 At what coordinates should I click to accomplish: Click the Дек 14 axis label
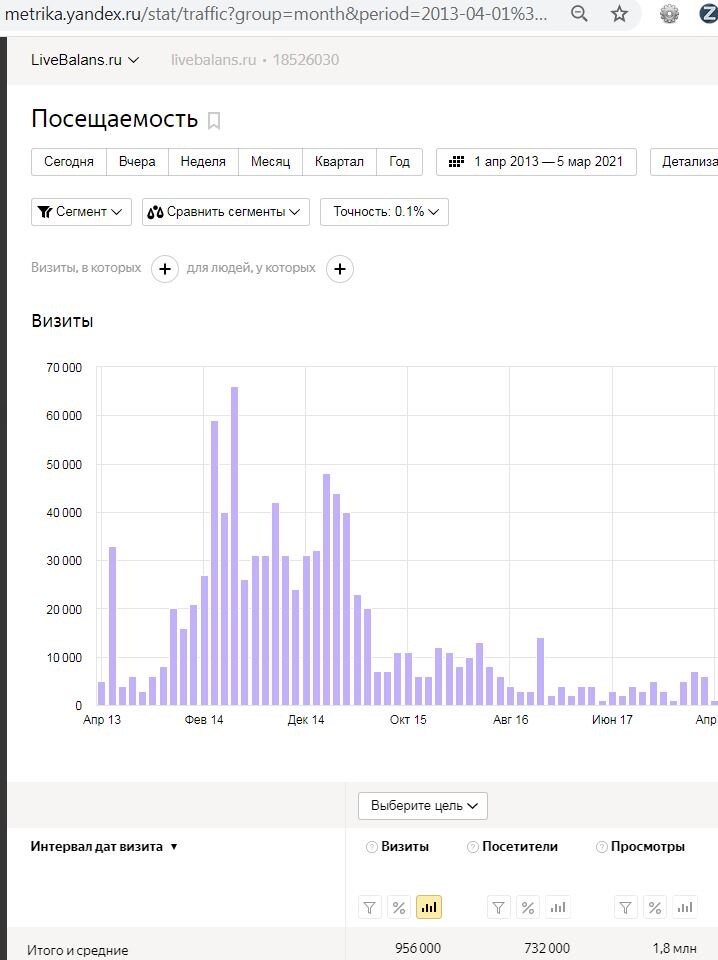(x=306, y=720)
